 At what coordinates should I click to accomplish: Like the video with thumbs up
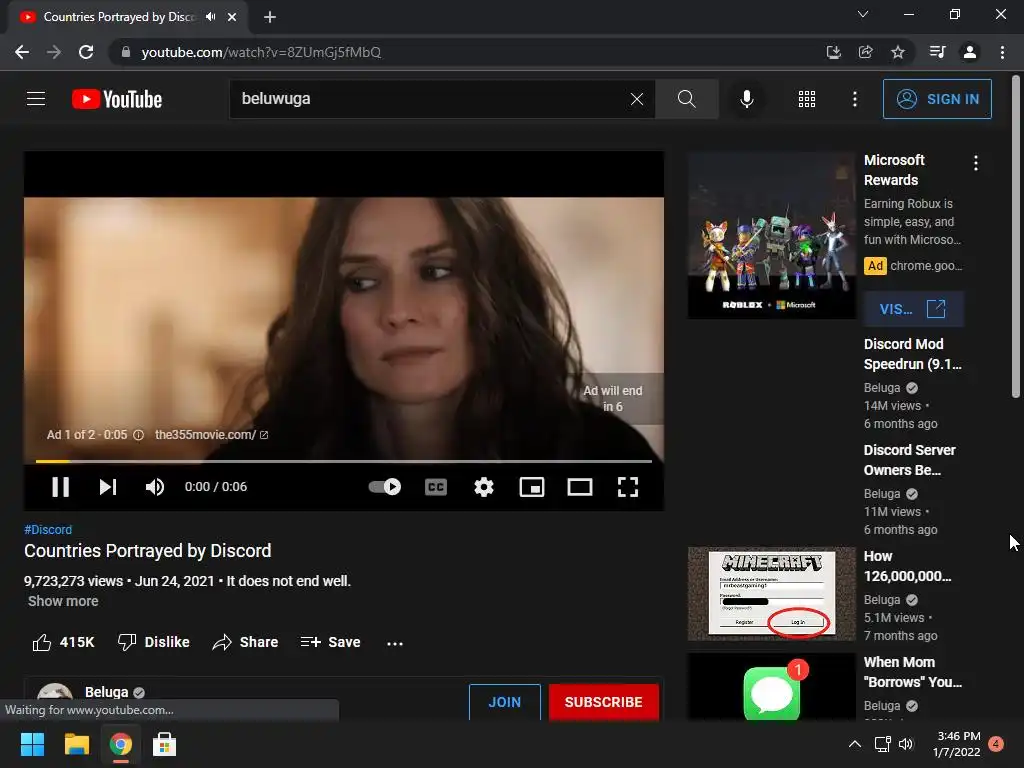pyautogui.click(x=63, y=642)
